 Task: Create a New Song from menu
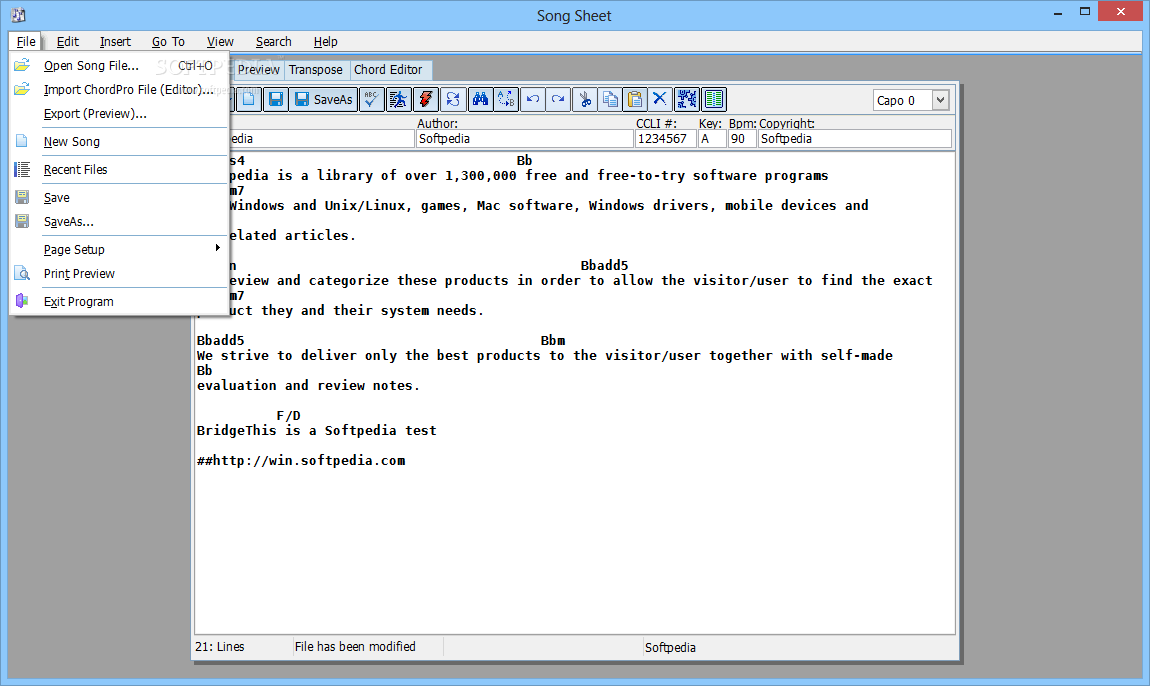(120, 142)
